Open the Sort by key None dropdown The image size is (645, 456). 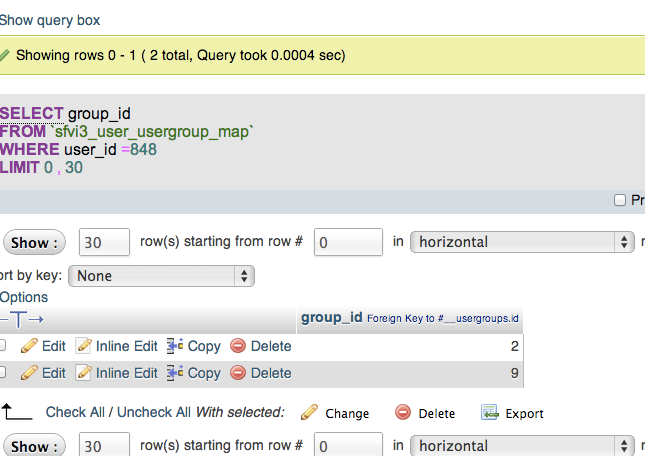coord(161,275)
